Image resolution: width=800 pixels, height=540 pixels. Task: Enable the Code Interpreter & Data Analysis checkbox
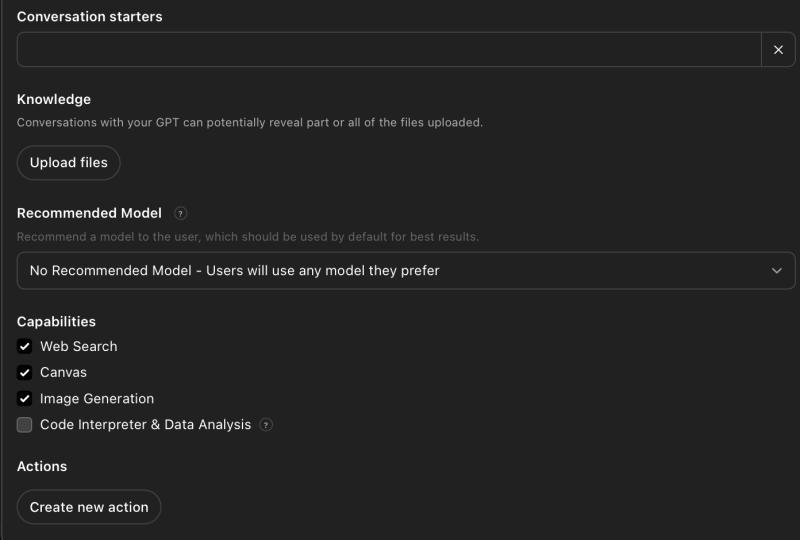(25, 425)
